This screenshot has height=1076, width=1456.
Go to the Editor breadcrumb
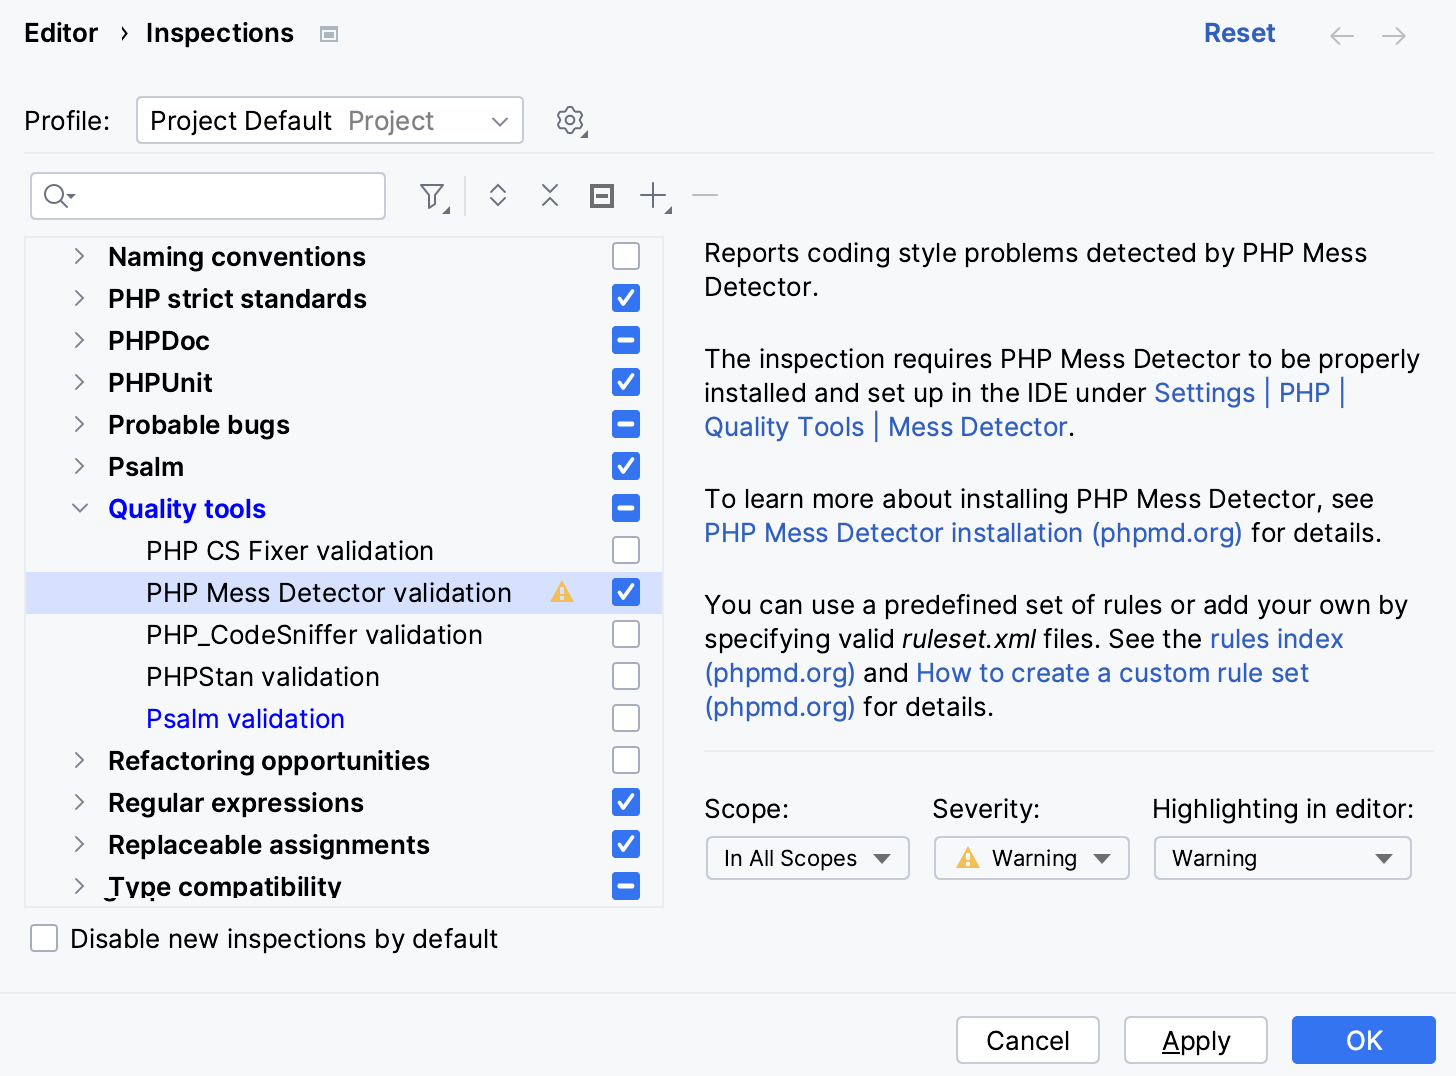click(61, 32)
